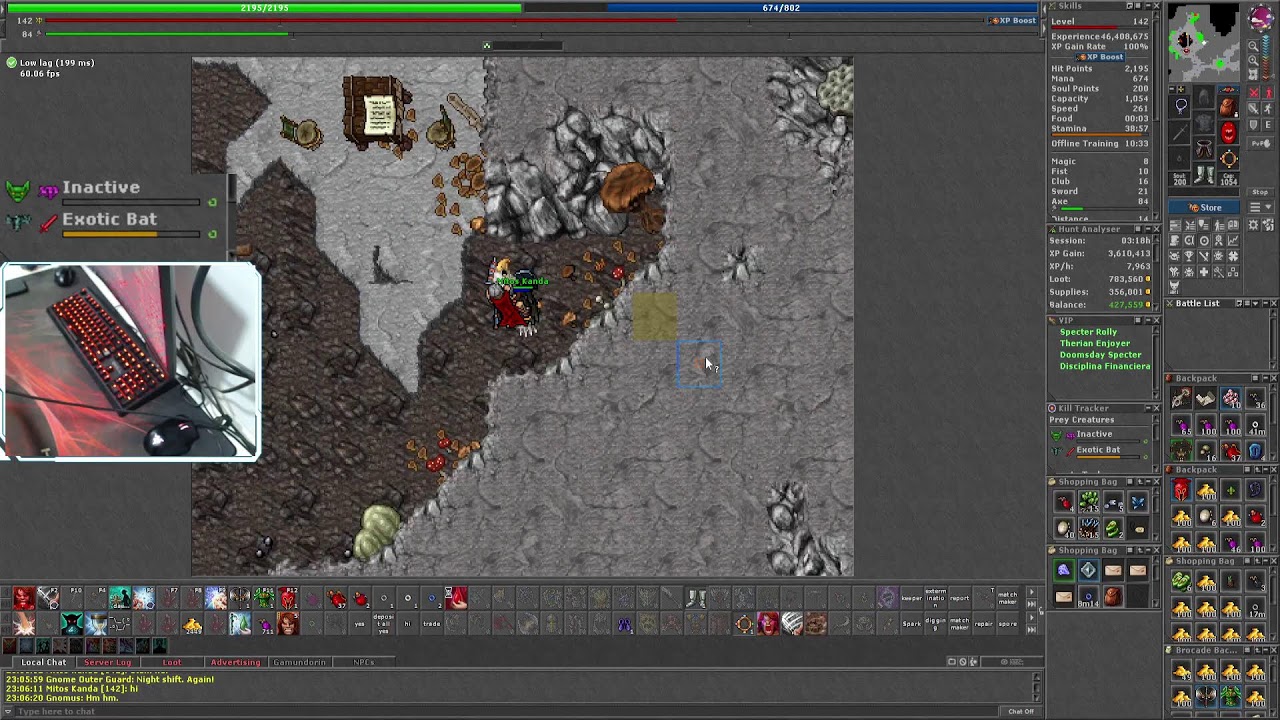Open the Loot chat tab

point(172,662)
